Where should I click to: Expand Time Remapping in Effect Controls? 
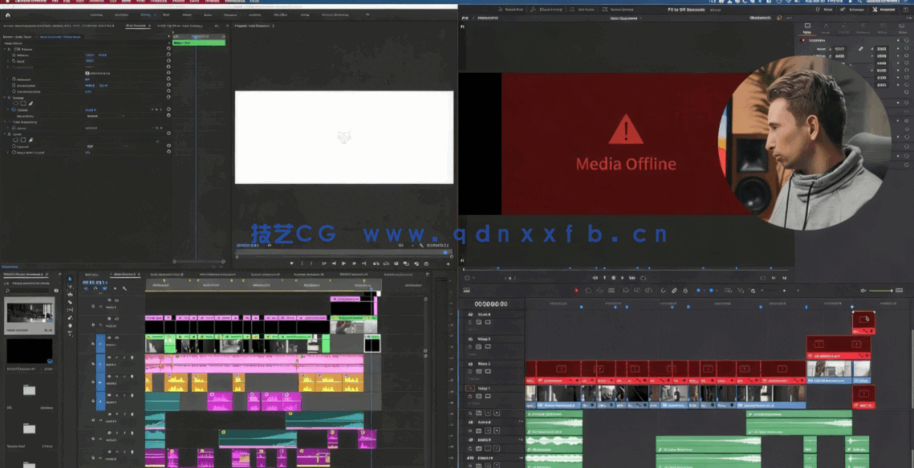(5, 122)
